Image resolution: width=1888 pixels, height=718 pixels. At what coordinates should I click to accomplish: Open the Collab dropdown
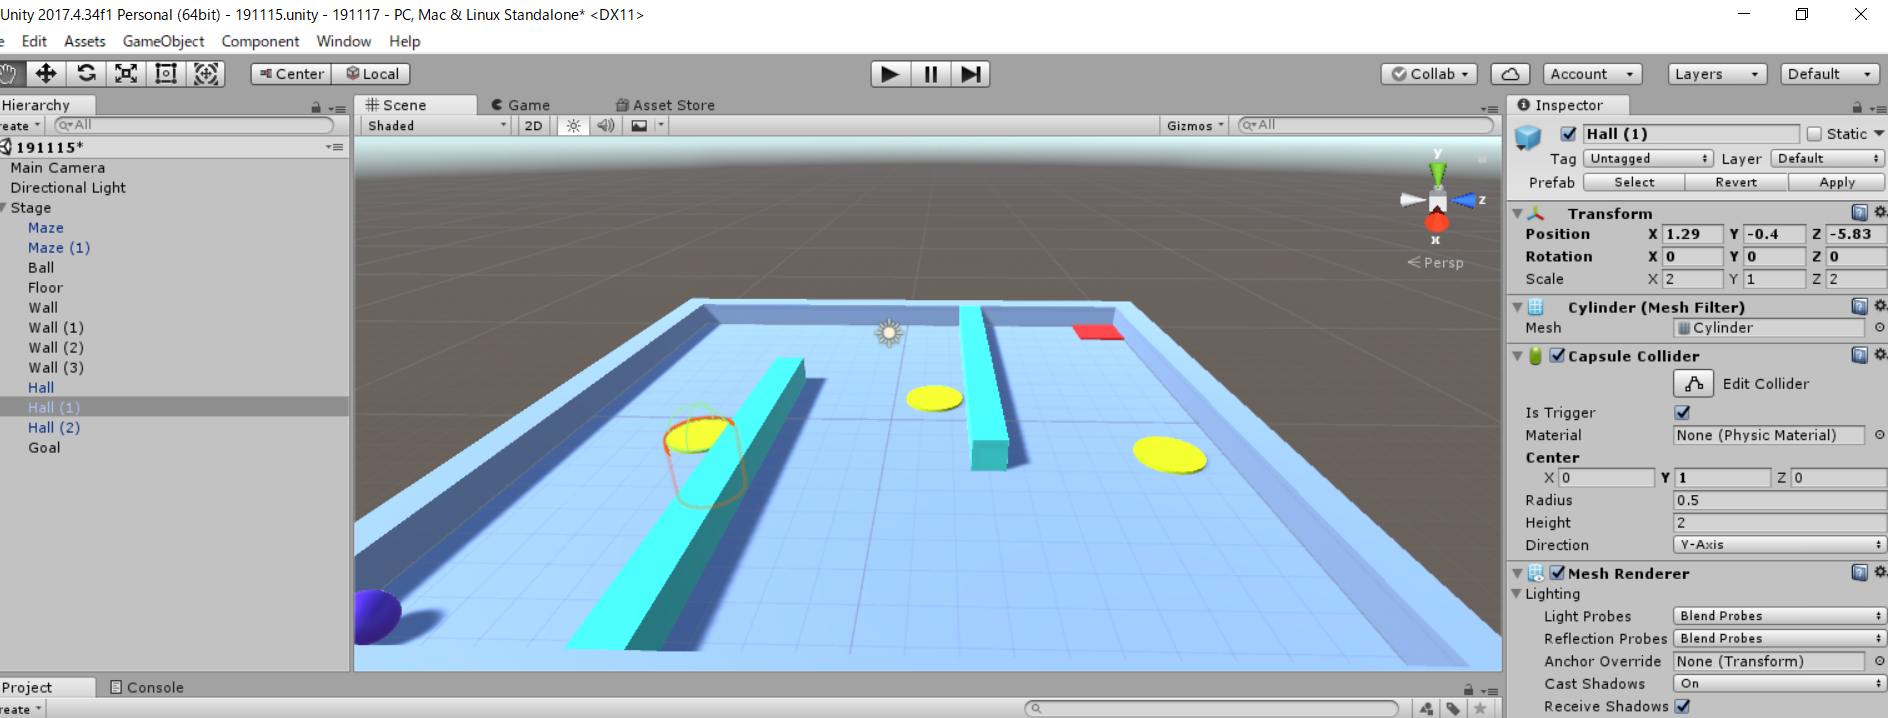tap(1429, 74)
